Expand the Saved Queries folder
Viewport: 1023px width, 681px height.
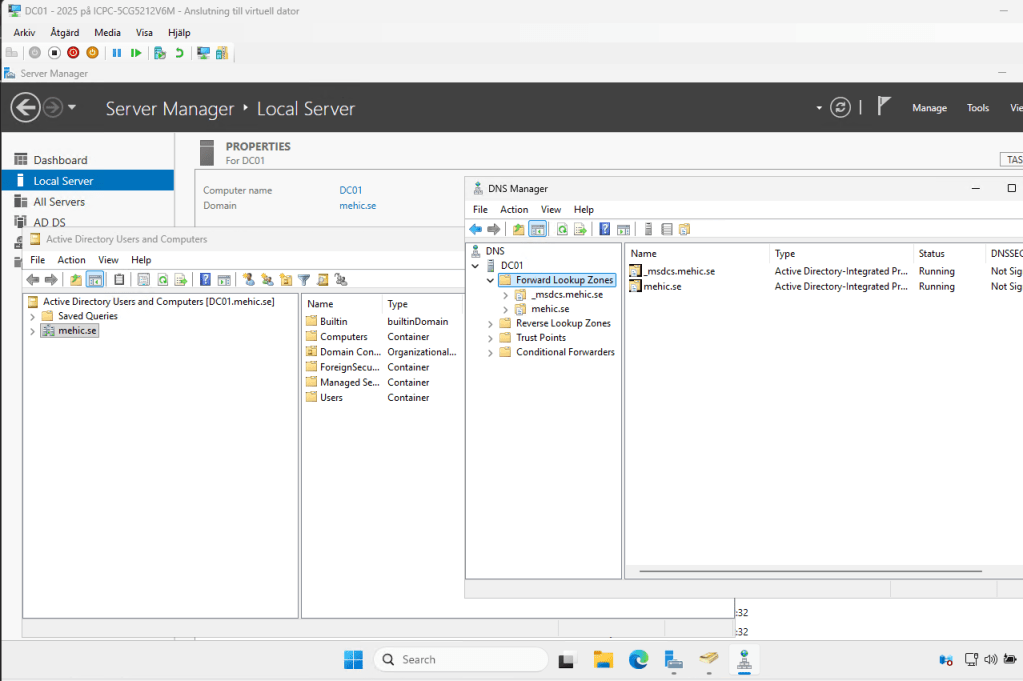coord(33,316)
